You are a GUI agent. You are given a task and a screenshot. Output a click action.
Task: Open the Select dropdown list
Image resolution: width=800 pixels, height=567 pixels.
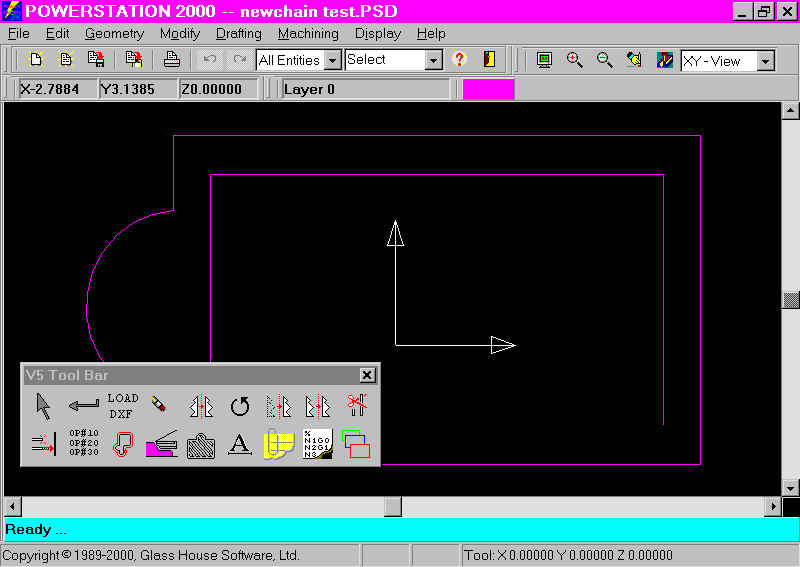tap(433, 60)
